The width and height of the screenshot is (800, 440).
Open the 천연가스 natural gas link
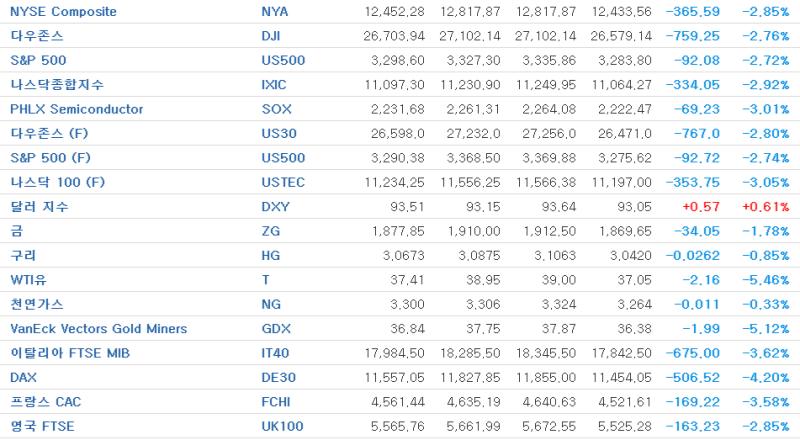[37, 304]
